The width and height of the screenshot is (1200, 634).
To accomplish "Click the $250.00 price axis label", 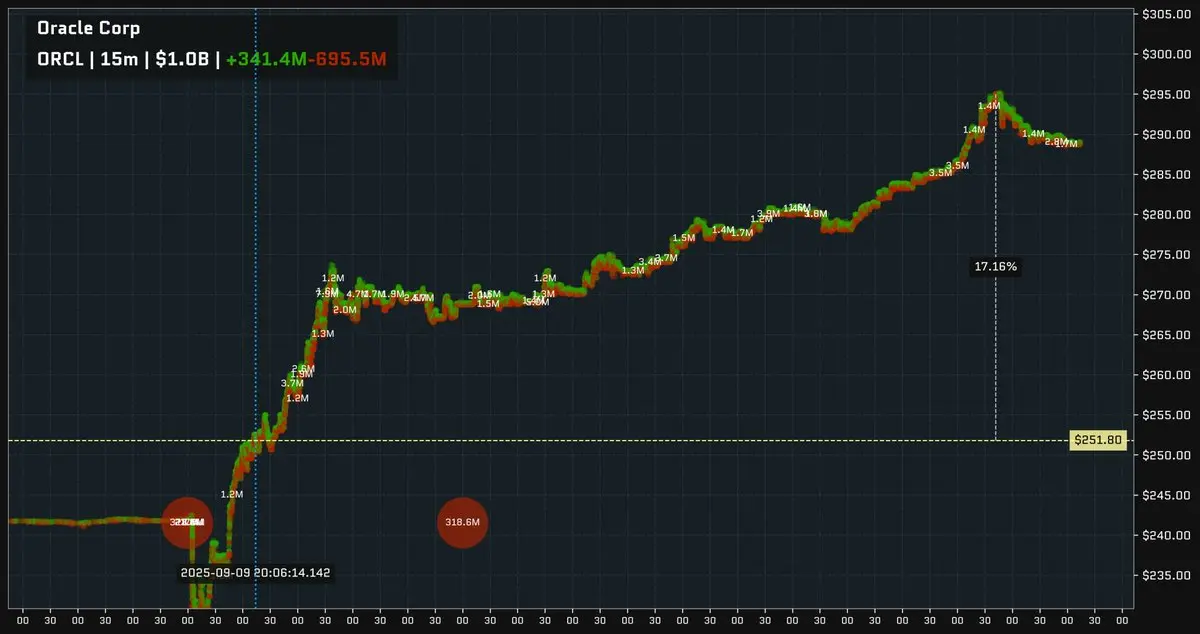I will (1169, 455).
